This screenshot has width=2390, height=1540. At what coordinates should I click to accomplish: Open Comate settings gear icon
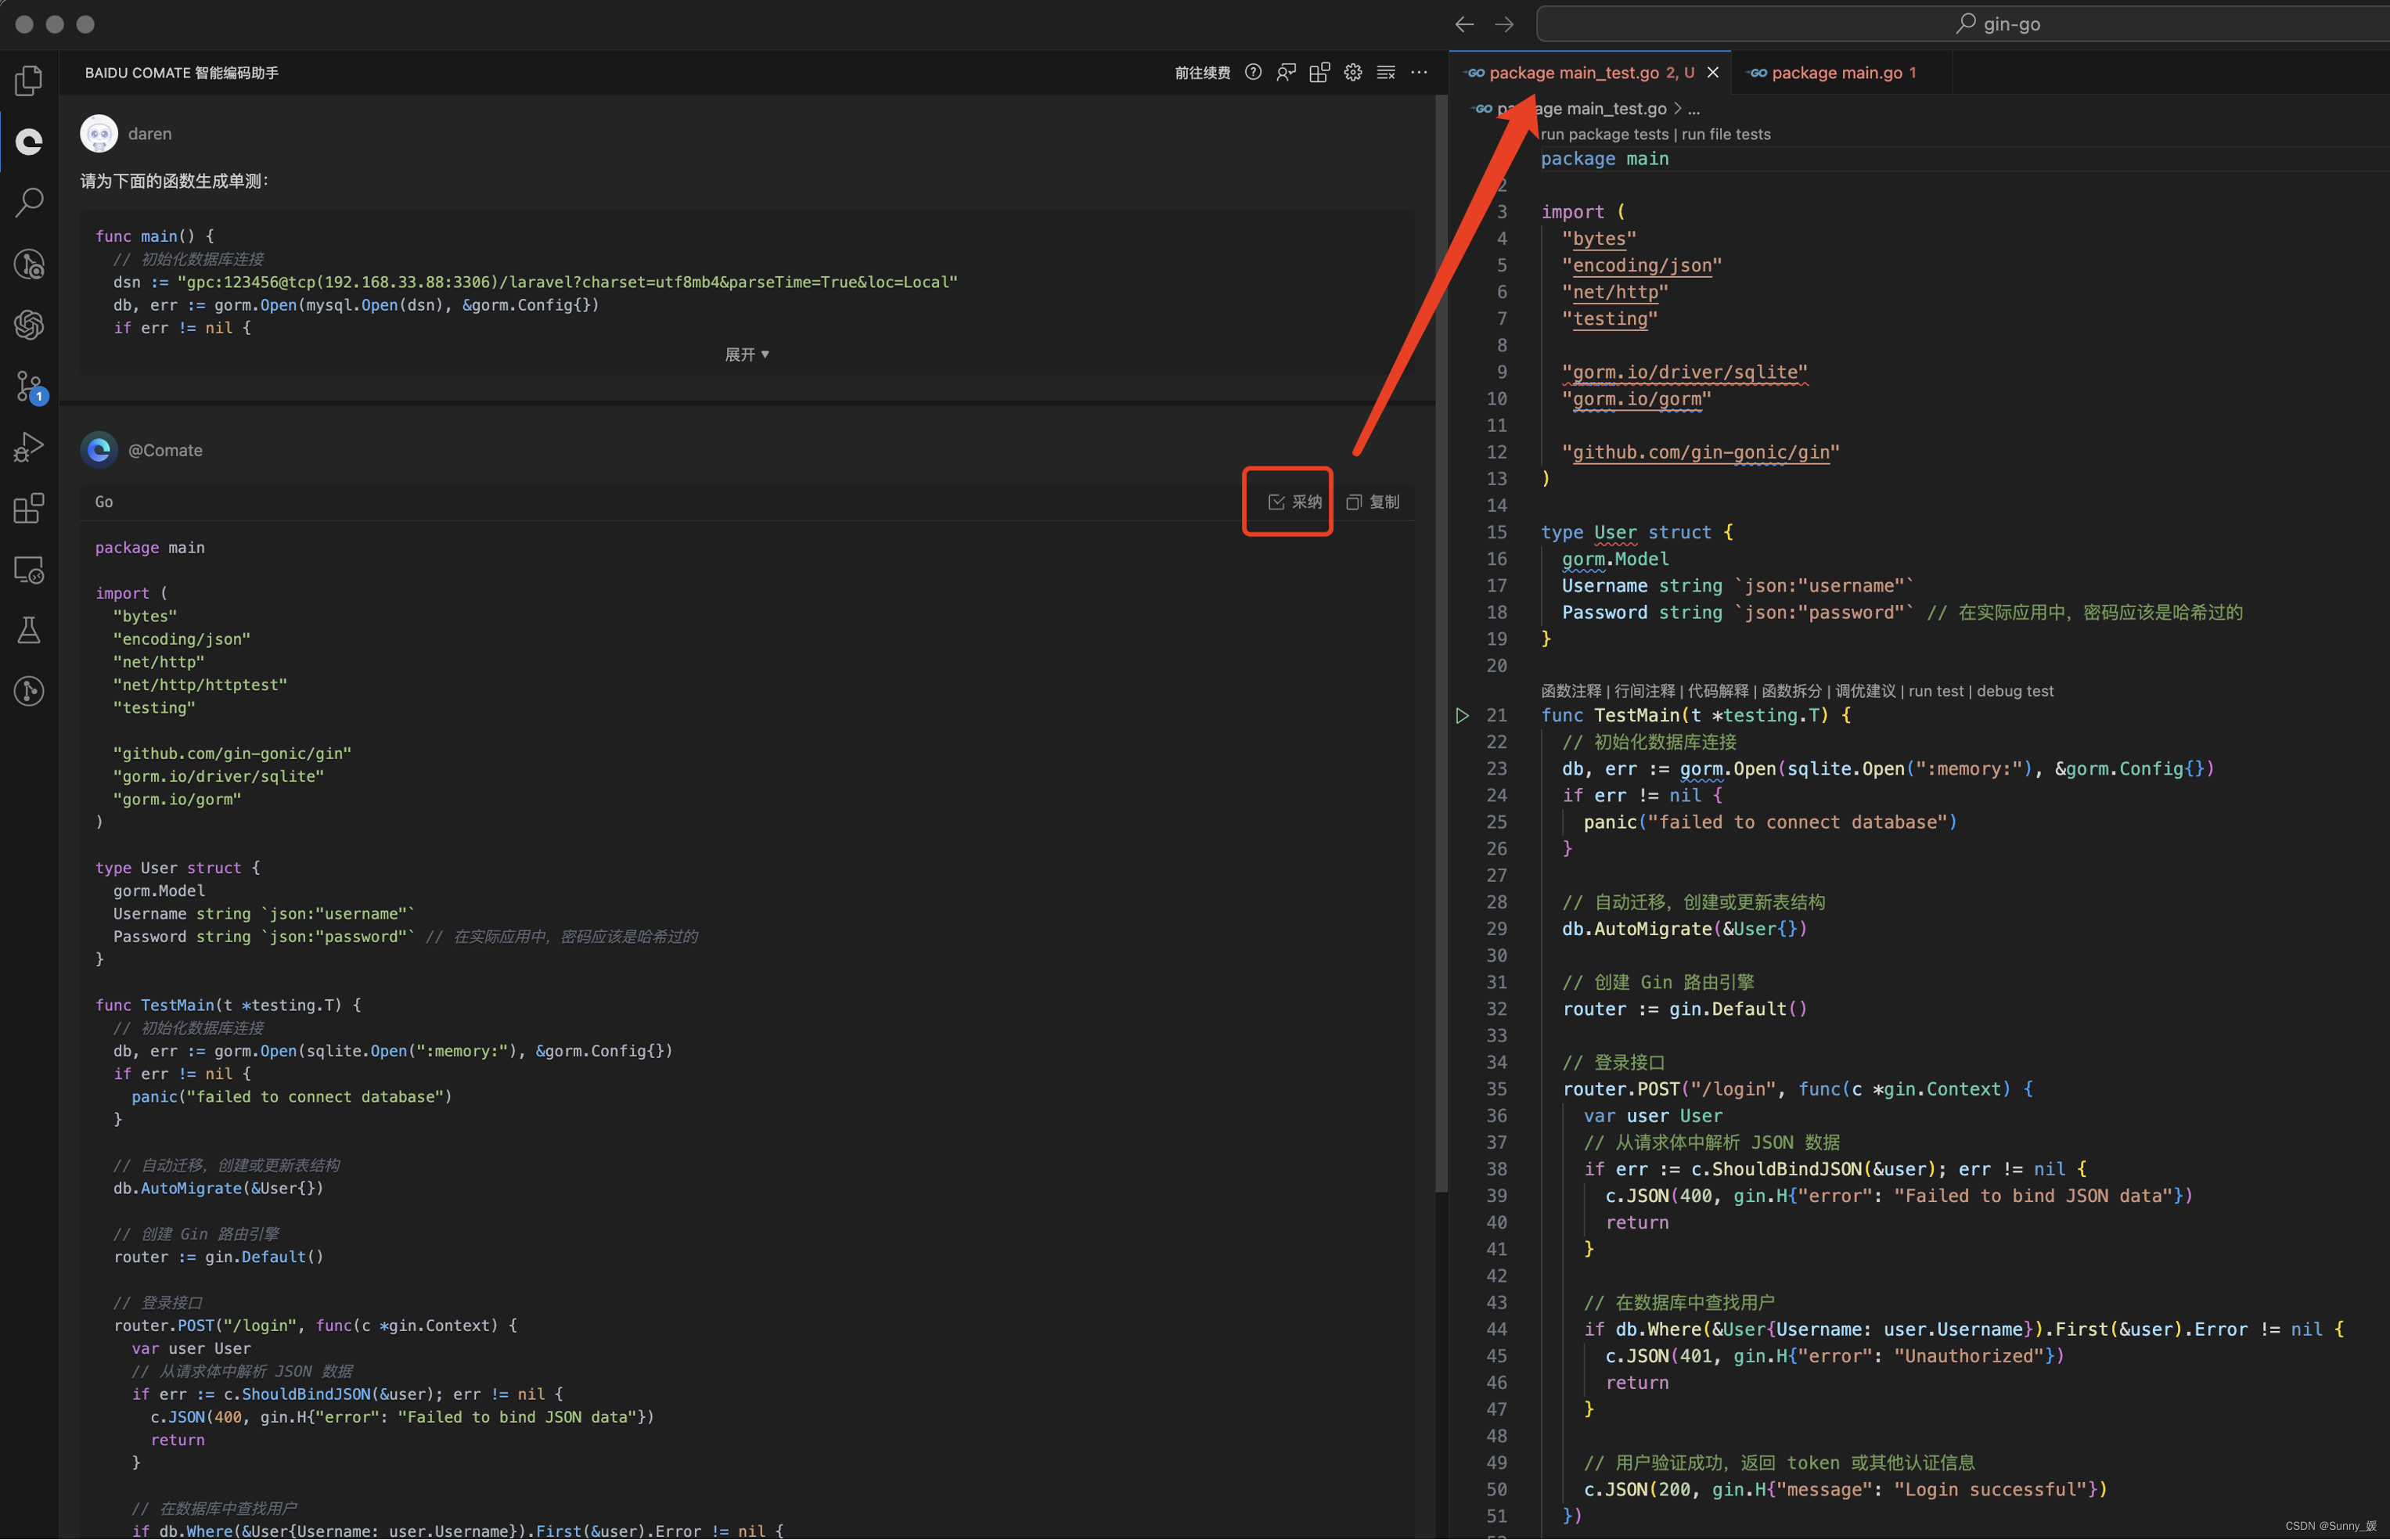tap(1353, 72)
